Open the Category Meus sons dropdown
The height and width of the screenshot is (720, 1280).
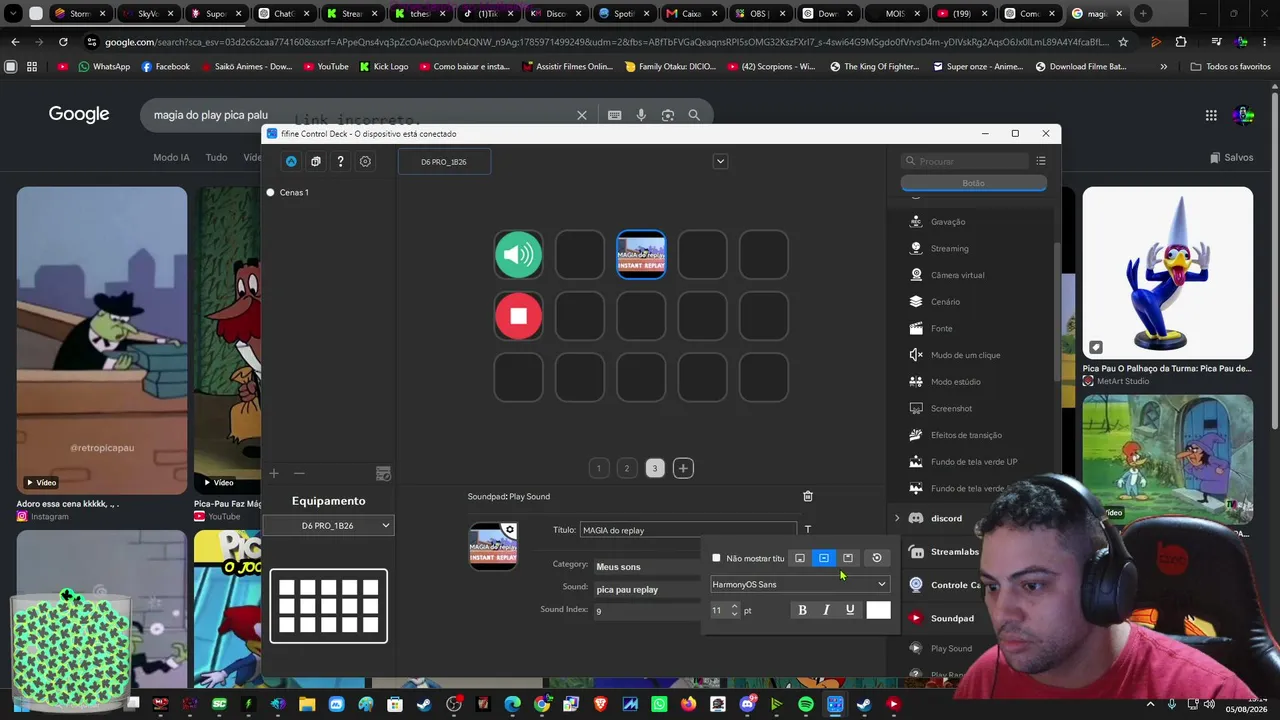[645, 567]
